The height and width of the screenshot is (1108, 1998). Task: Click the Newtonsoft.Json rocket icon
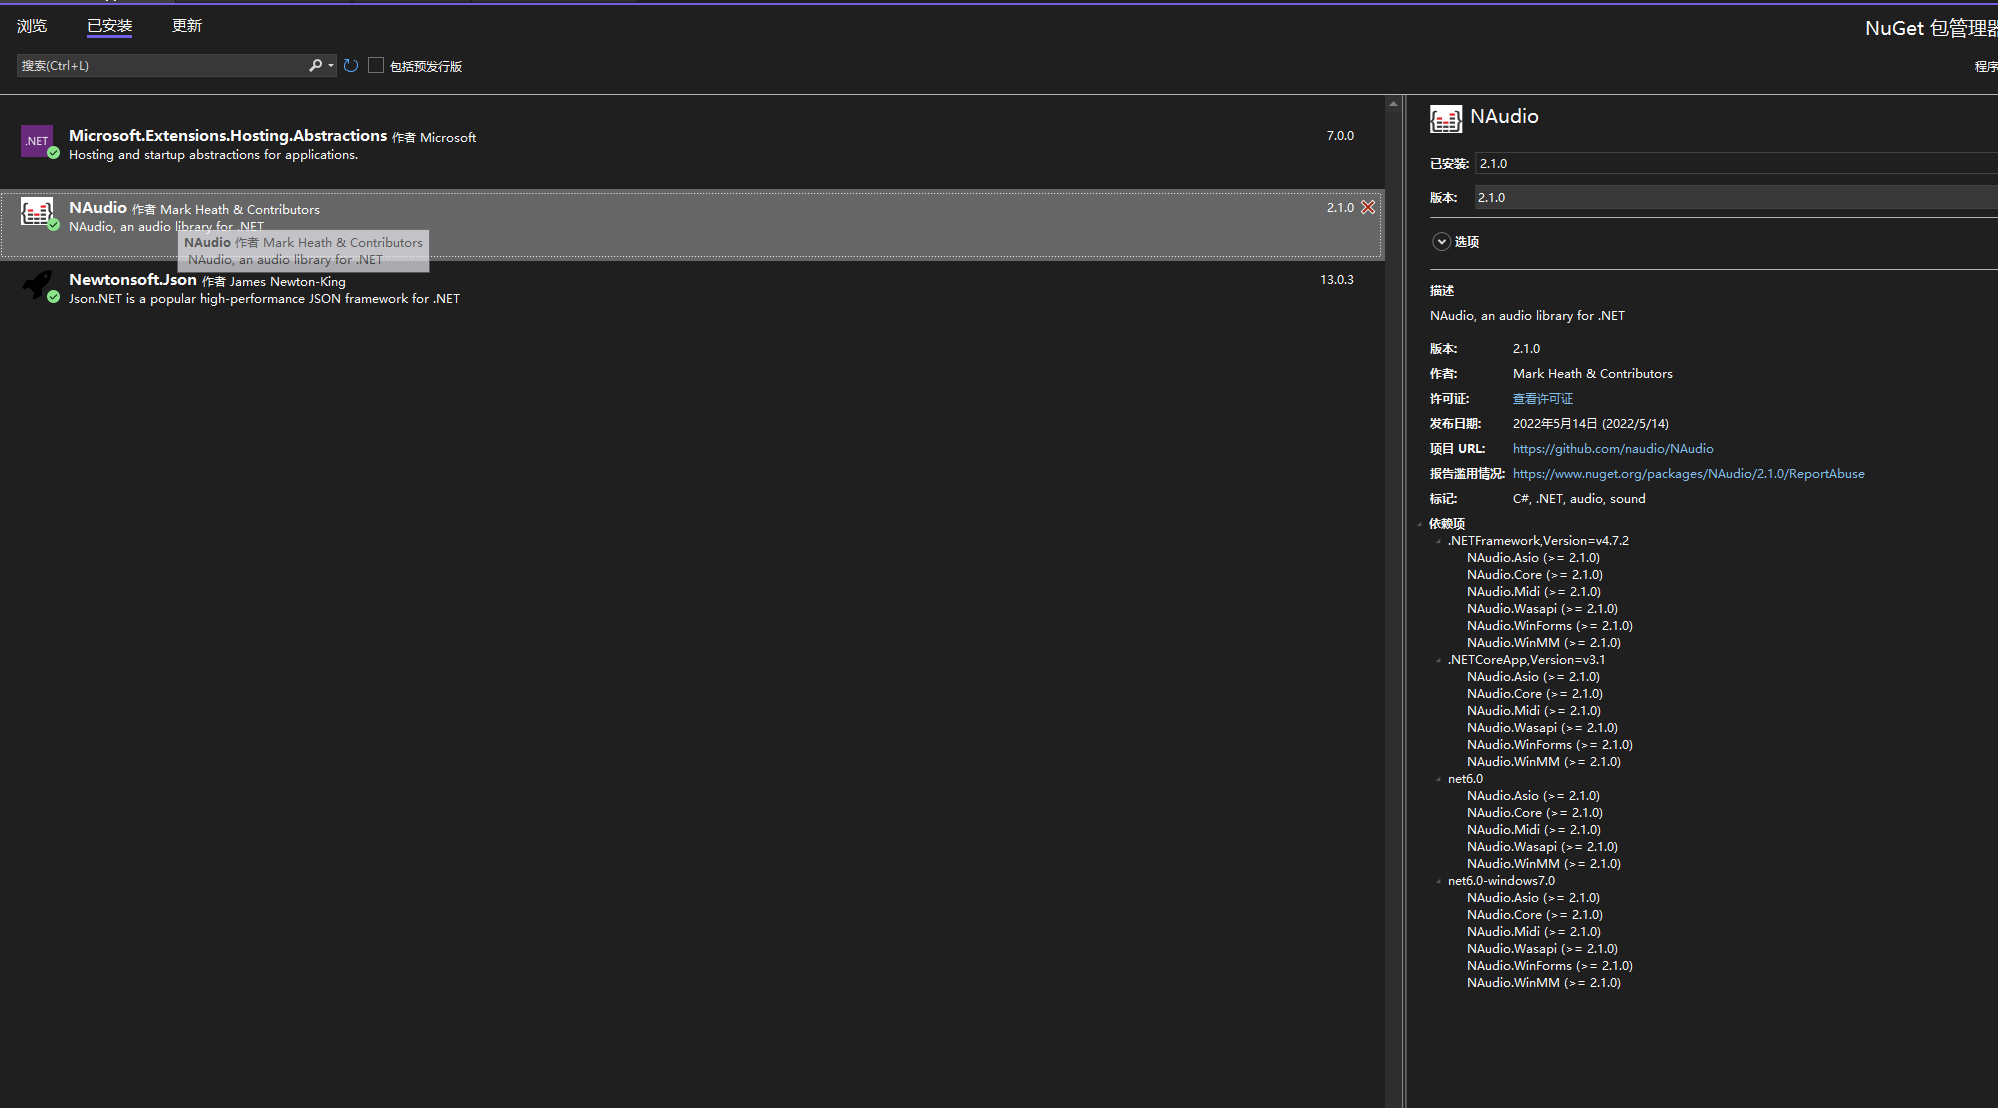pyautogui.click(x=38, y=285)
